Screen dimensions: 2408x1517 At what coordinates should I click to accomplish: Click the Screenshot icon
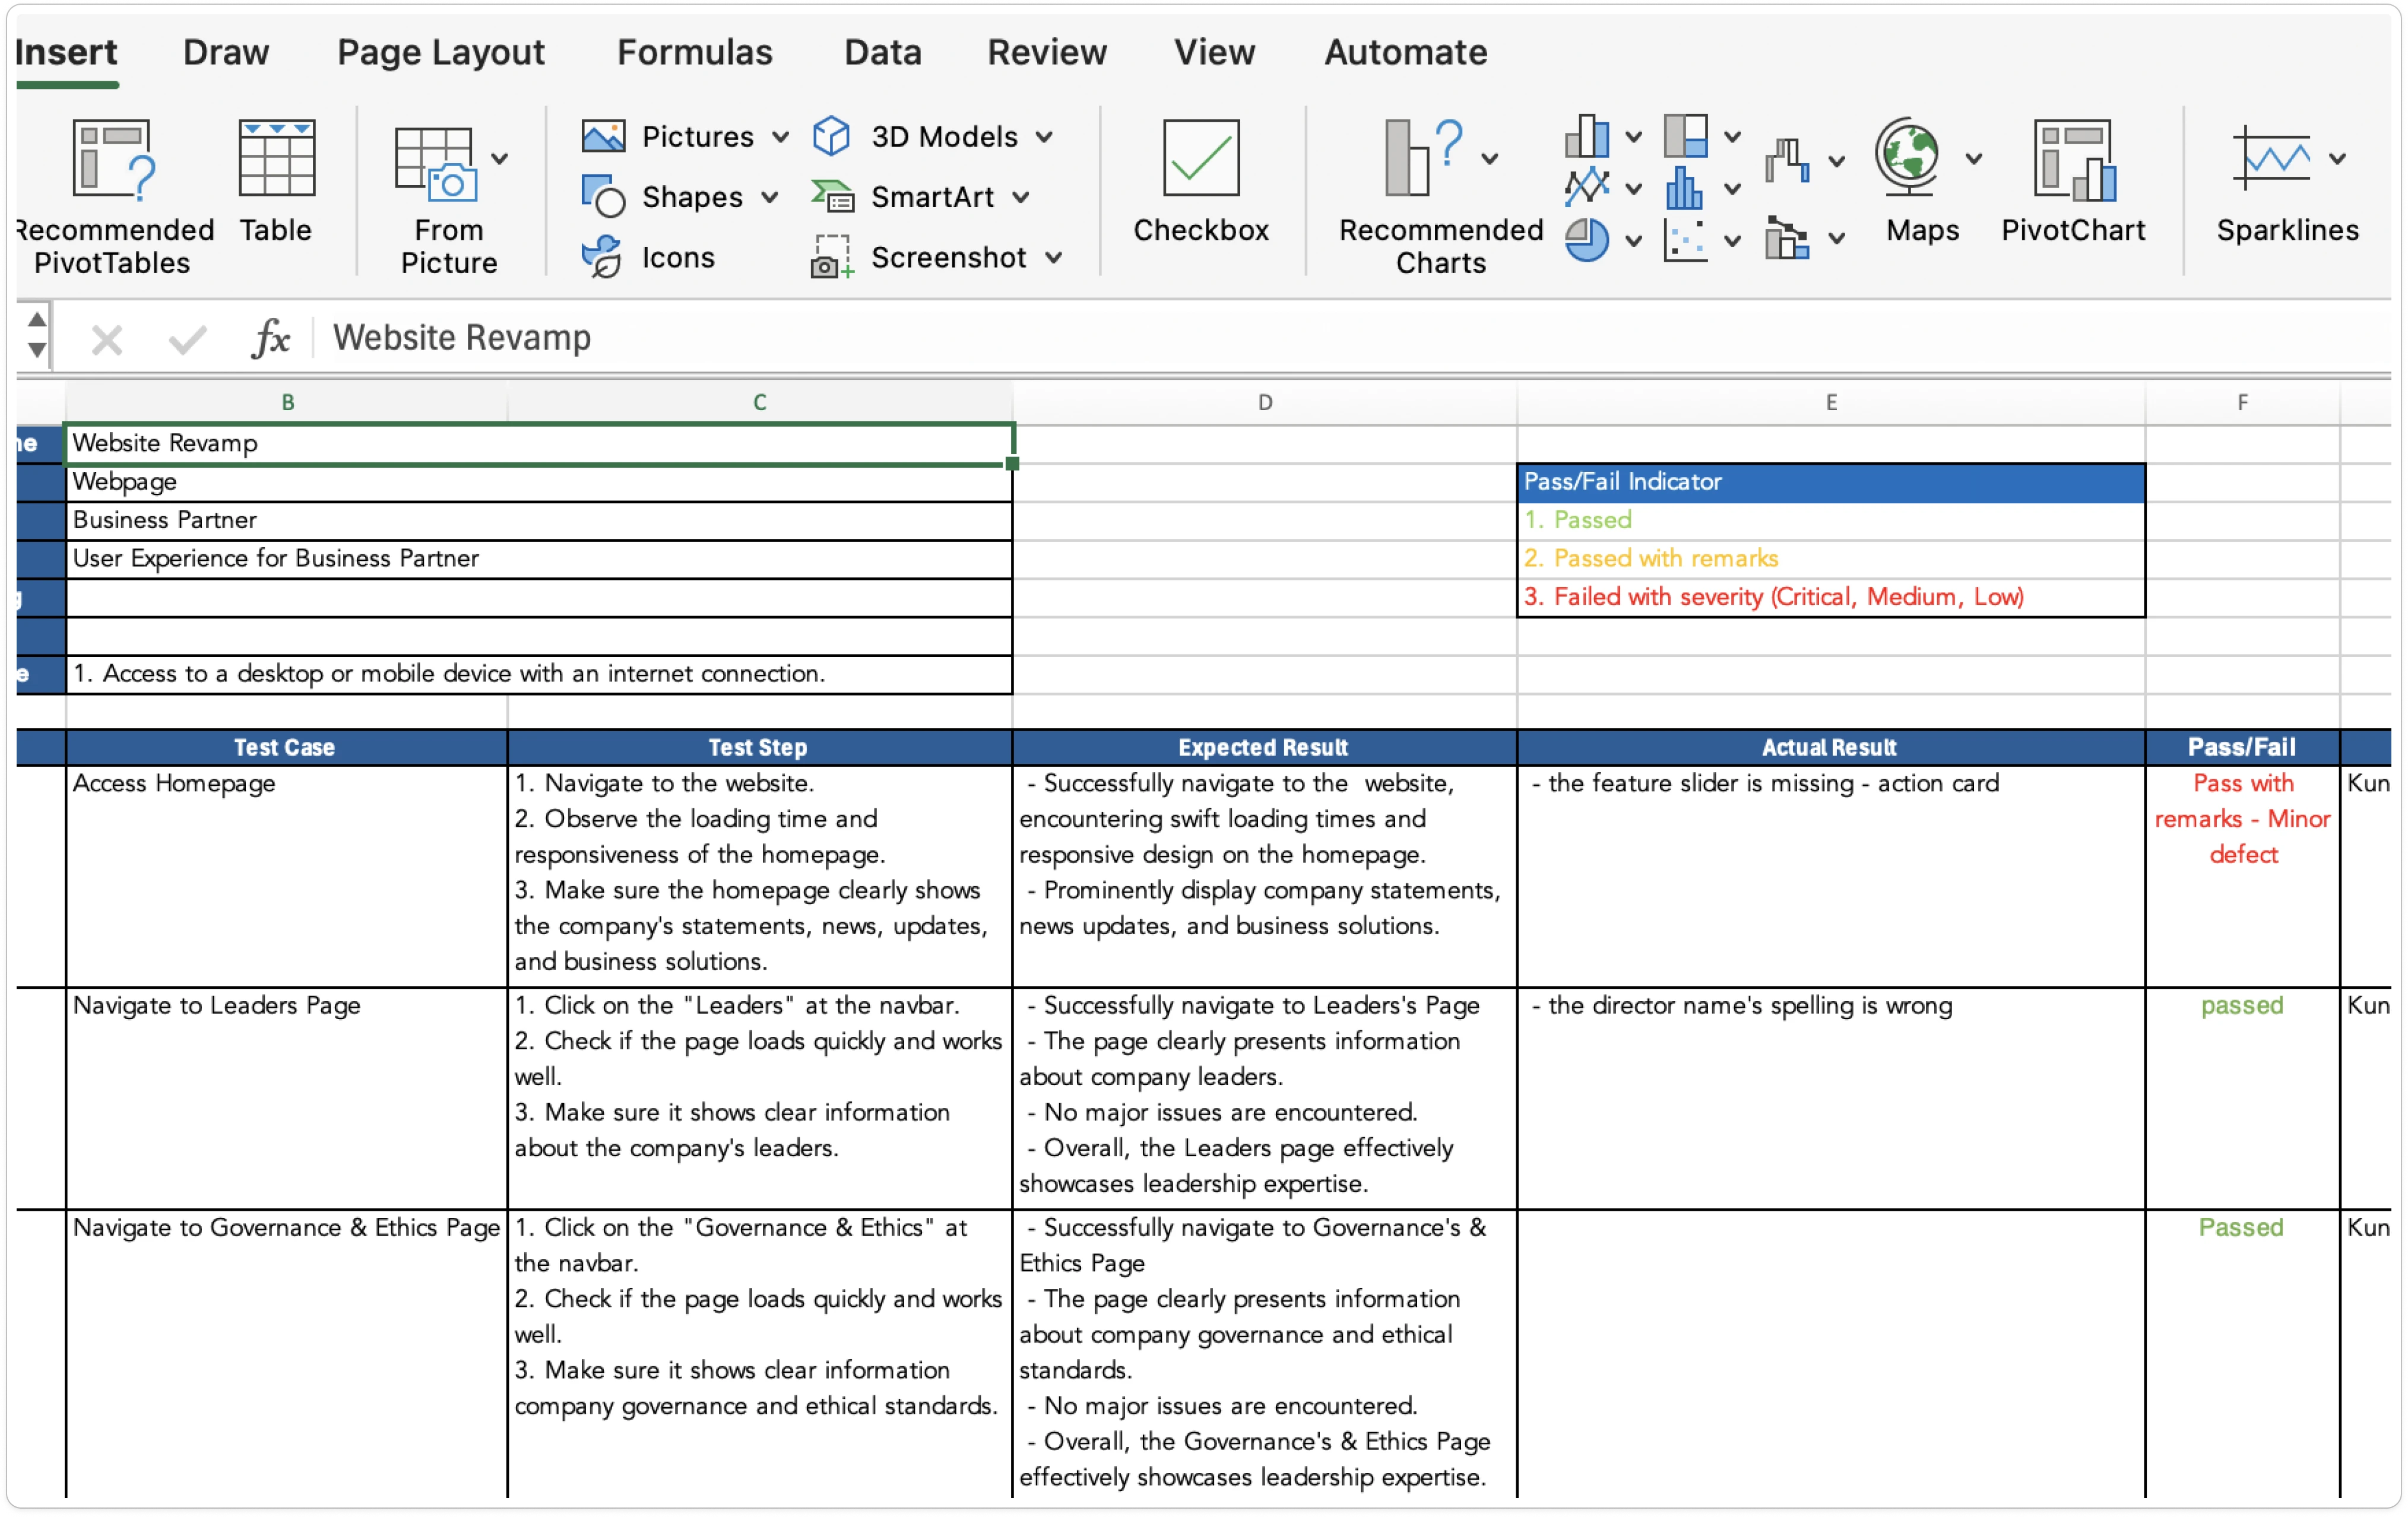point(832,257)
